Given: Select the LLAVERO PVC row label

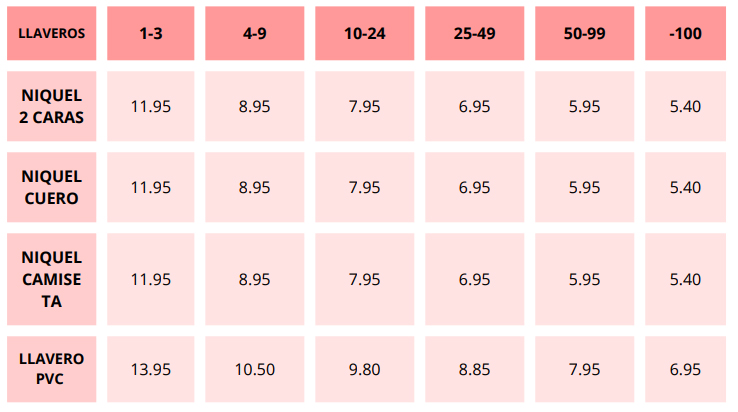Looking at the screenshot, I should click(52, 368).
